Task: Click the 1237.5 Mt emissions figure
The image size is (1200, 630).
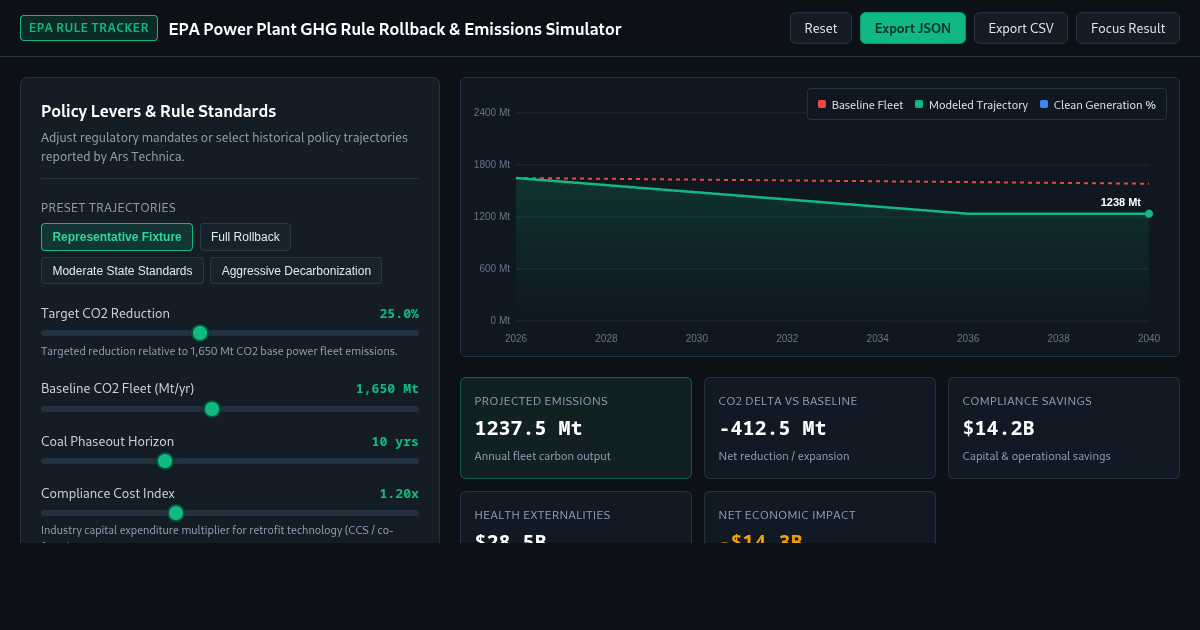Action: click(528, 428)
